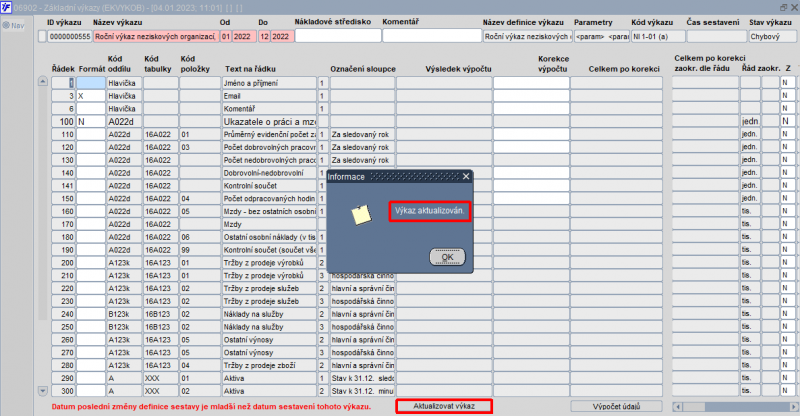Close the Informace dialog with X
The width and height of the screenshot is (800, 416).
click(x=466, y=176)
